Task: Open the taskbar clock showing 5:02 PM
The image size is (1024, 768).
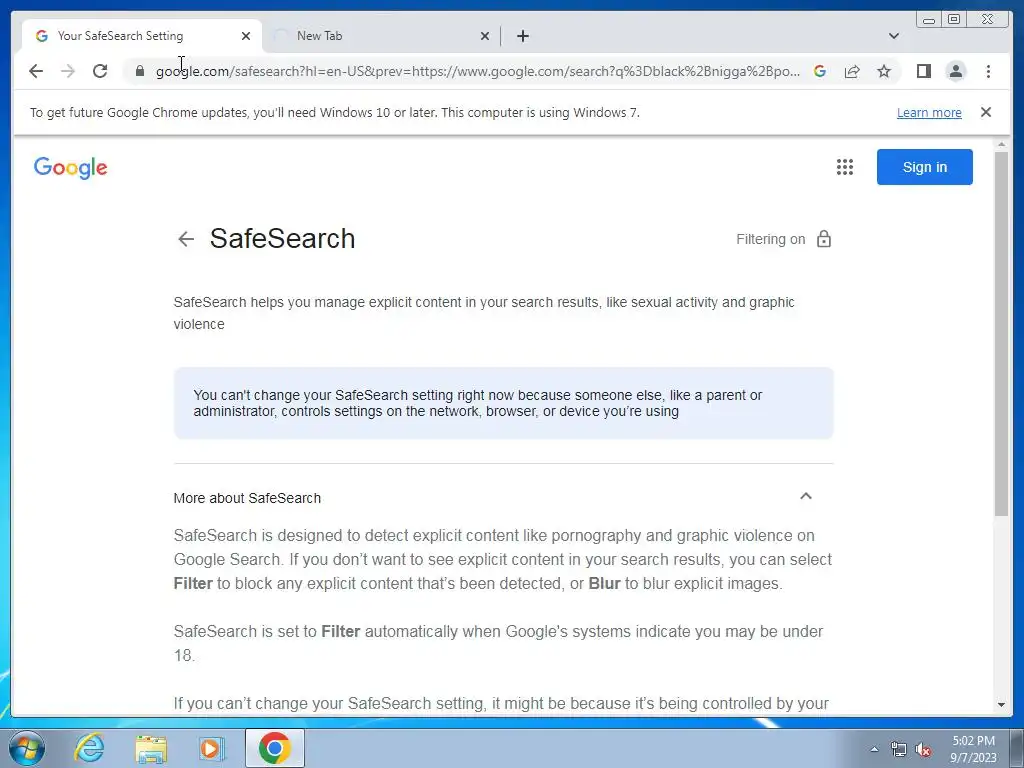Action: click(x=973, y=749)
